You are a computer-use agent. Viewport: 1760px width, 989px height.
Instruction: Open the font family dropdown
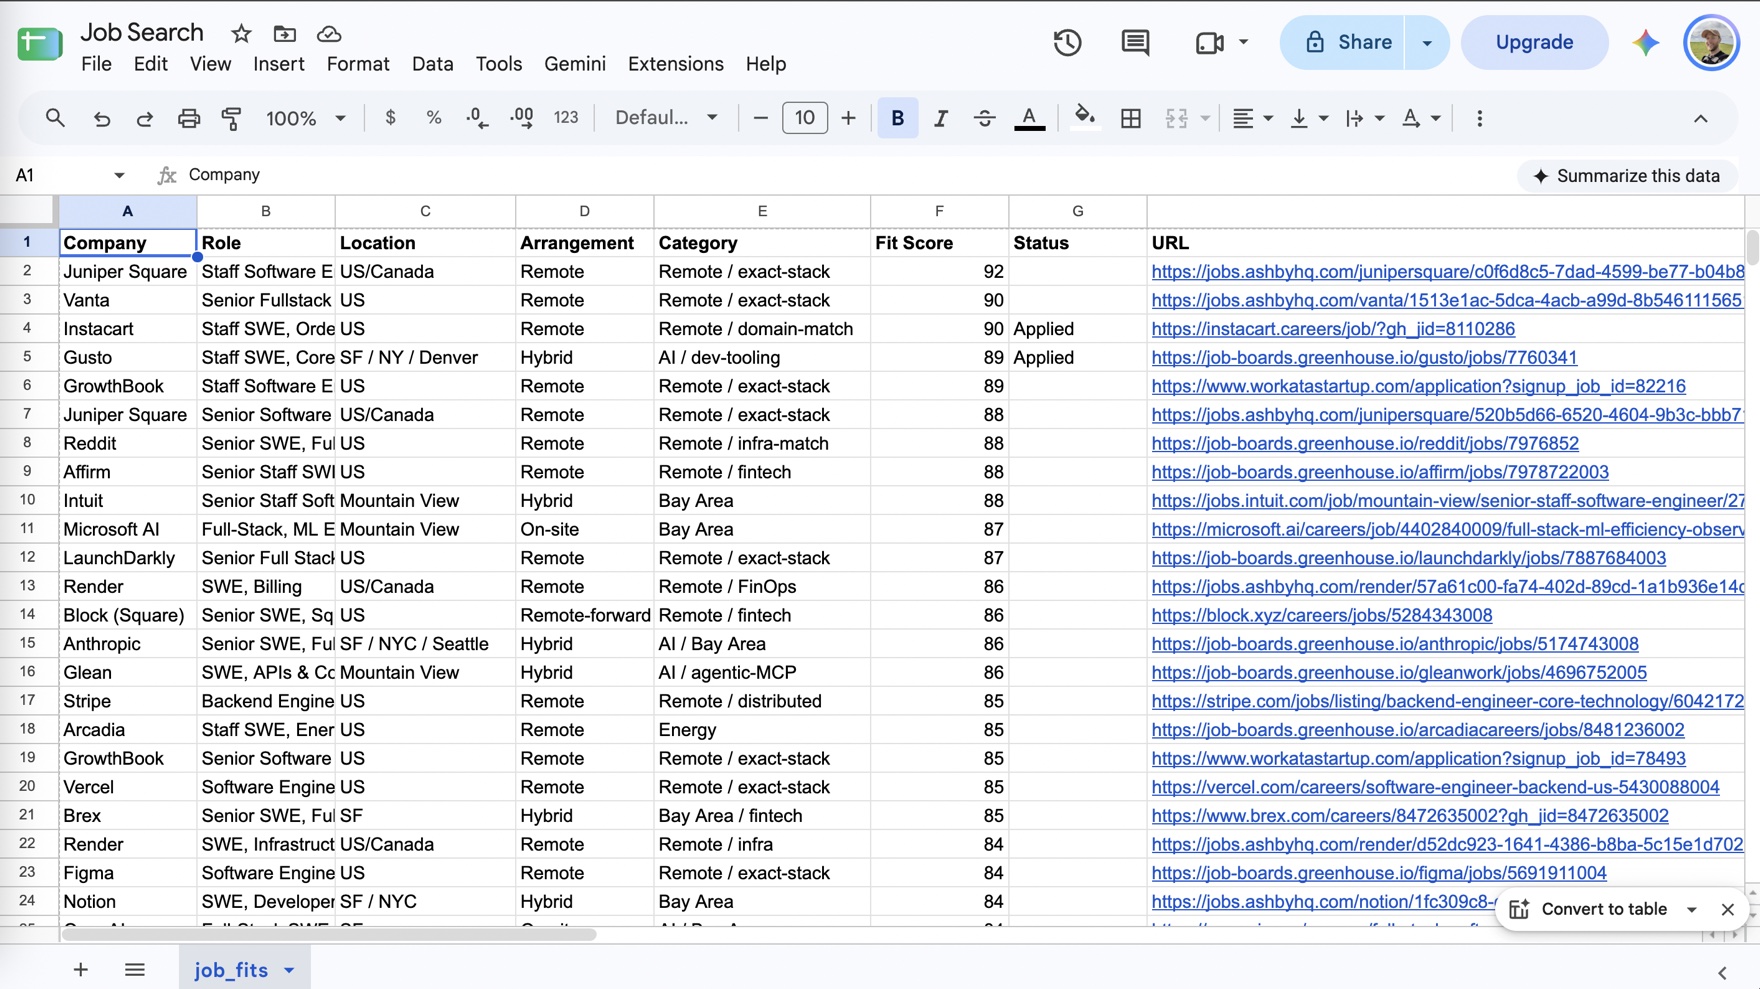click(666, 118)
